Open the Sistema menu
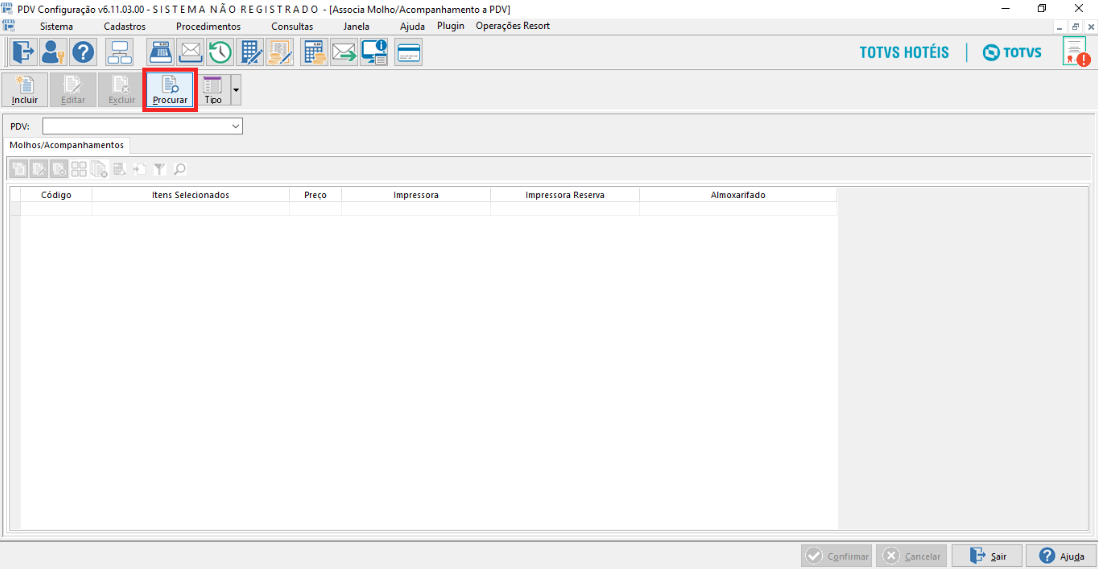Viewport: 1098px width, 569px height. click(x=56, y=26)
